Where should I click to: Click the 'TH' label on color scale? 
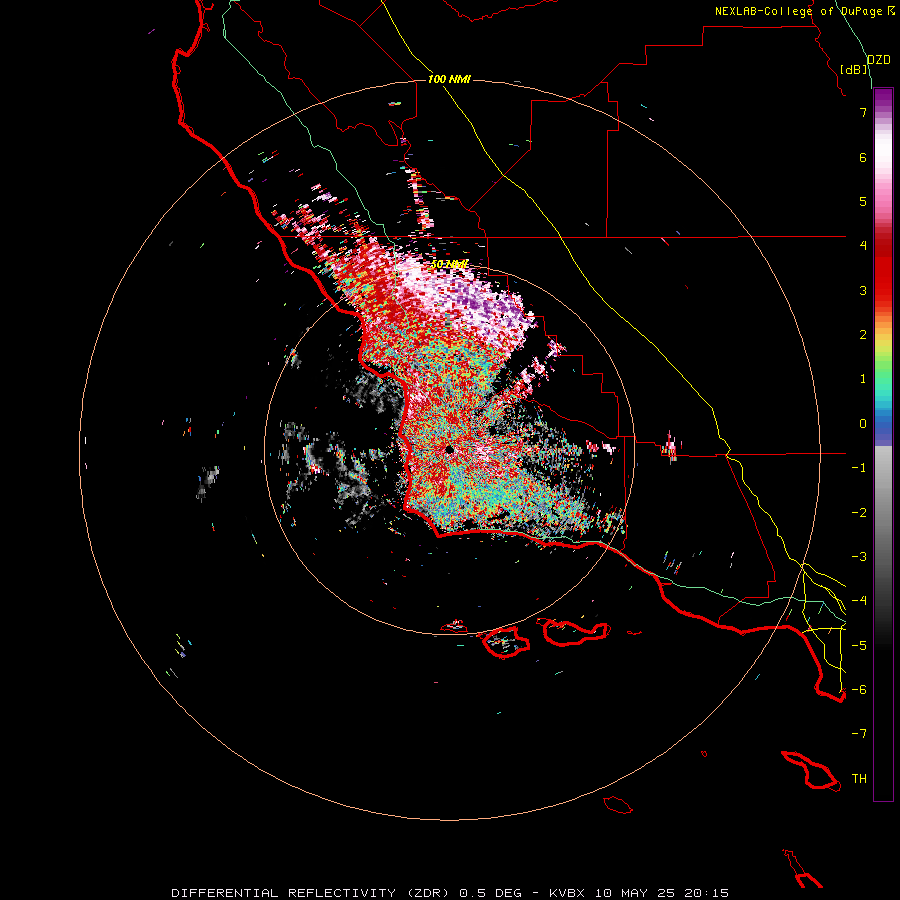[x=859, y=779]
